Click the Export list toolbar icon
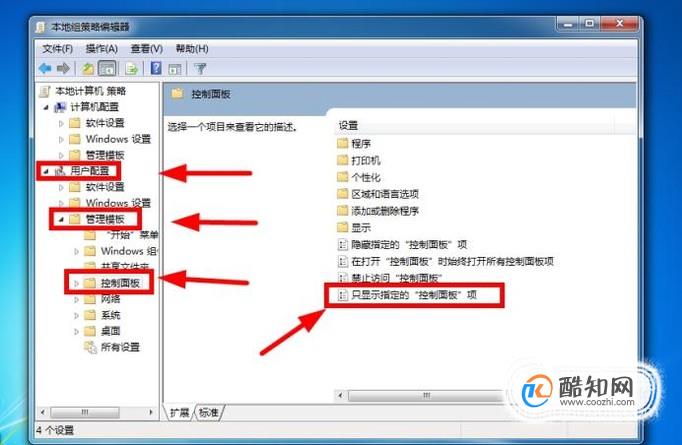 pos(131,68)
